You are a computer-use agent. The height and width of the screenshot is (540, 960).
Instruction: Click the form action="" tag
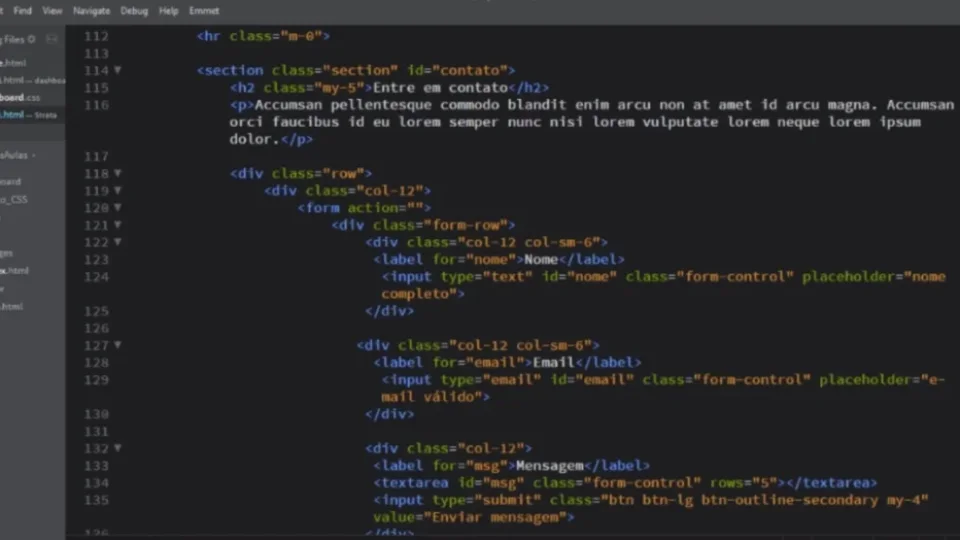[x=364, y=208]
